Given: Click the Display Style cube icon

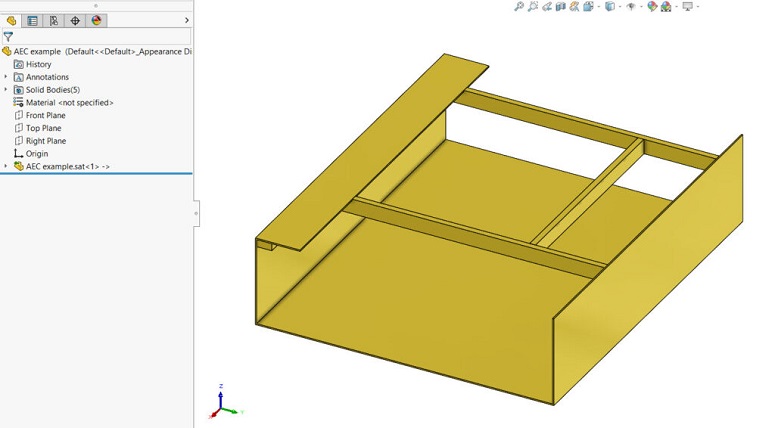Looking at the screenshot, I should click(610, 6).
